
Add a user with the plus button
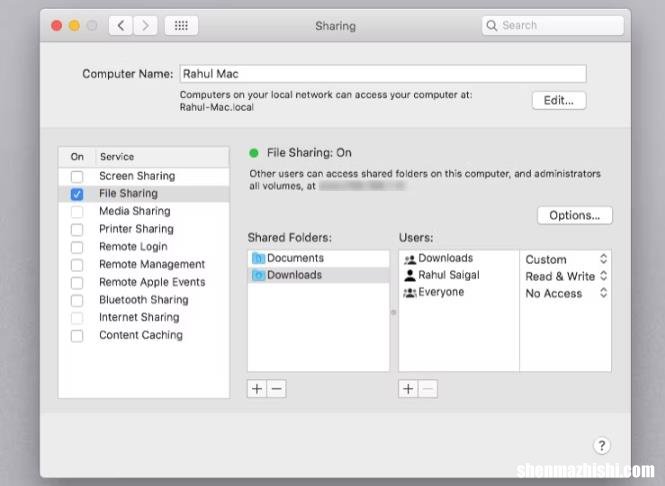(408, 388)
